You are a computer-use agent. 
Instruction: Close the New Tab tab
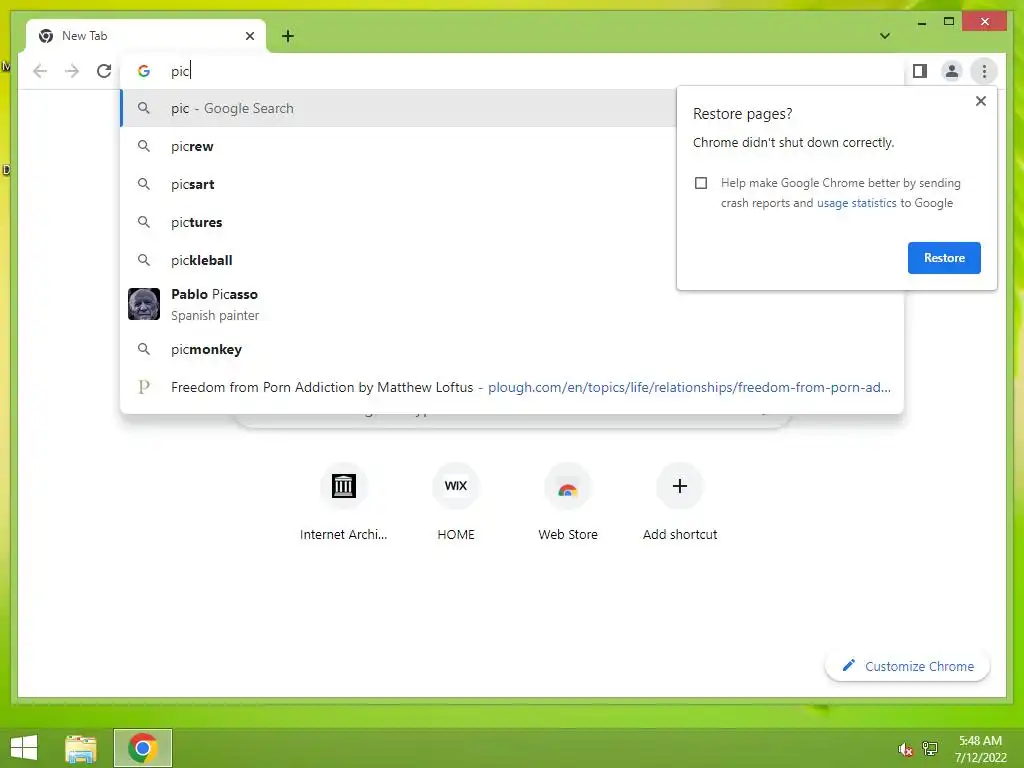249,36
